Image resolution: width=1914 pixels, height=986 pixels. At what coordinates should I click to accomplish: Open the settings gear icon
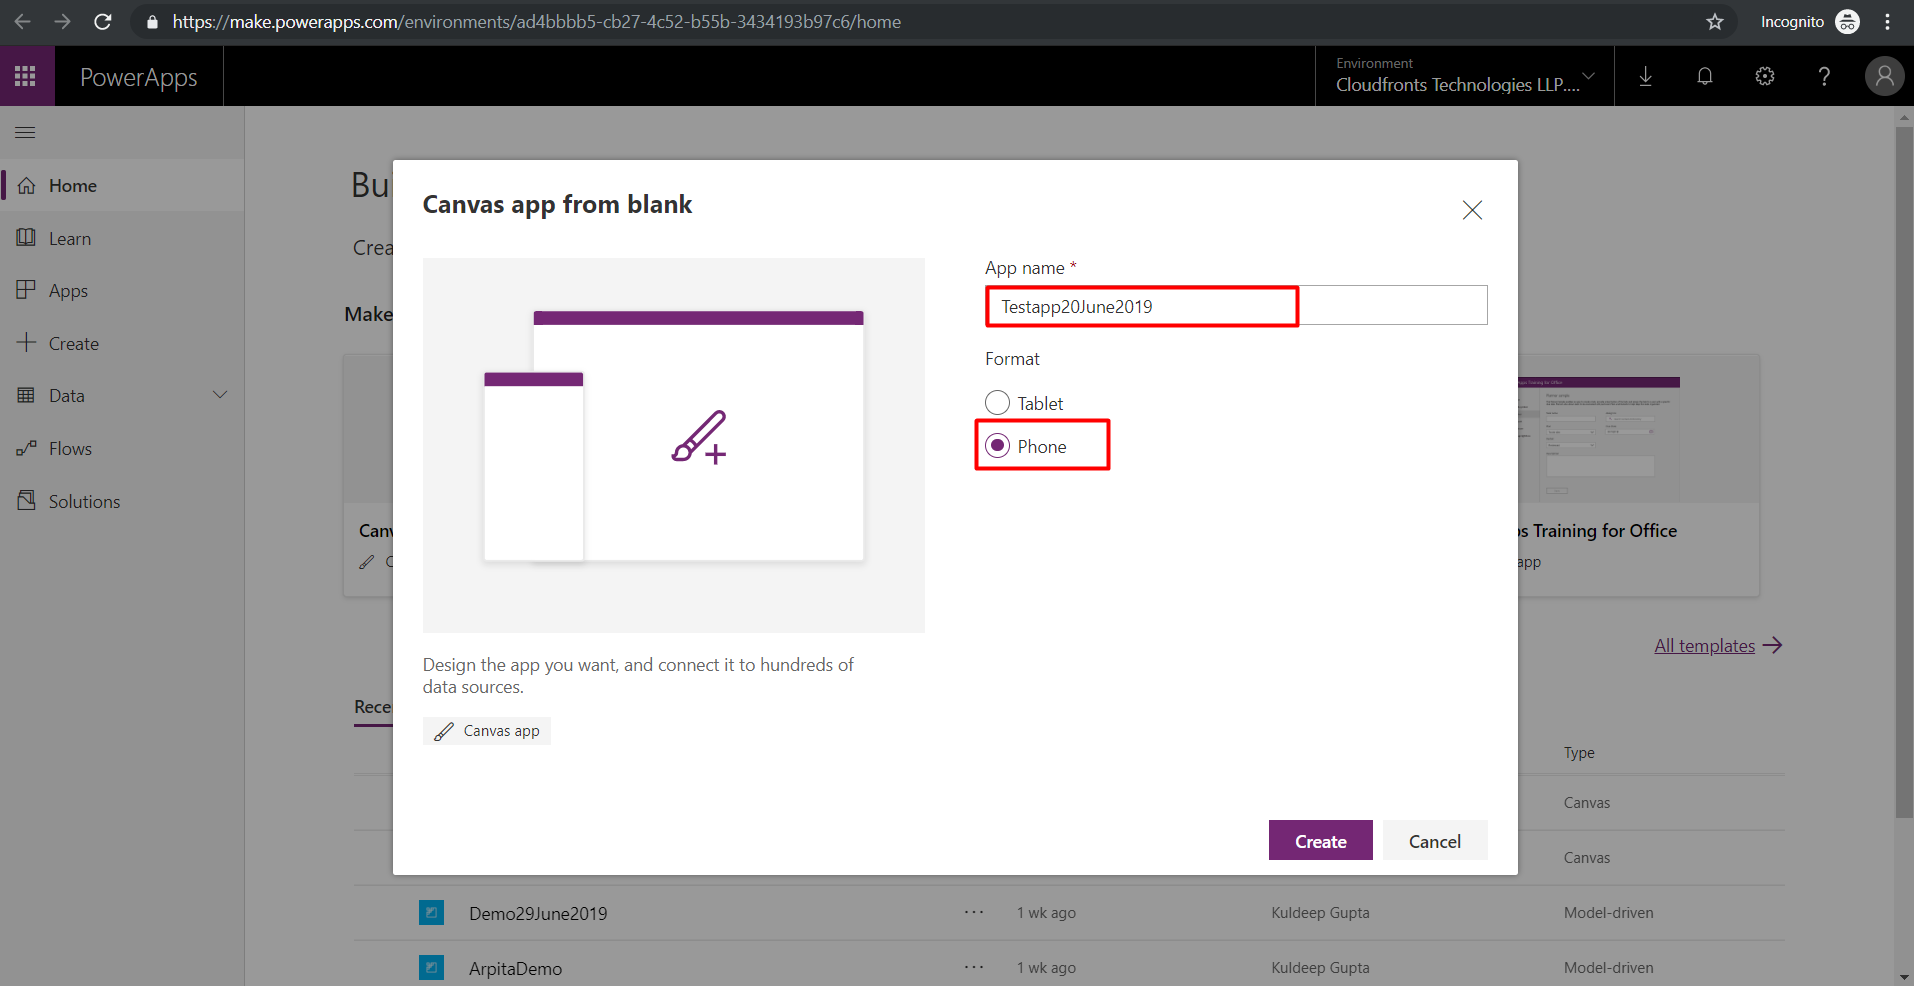click(1765, 76)
